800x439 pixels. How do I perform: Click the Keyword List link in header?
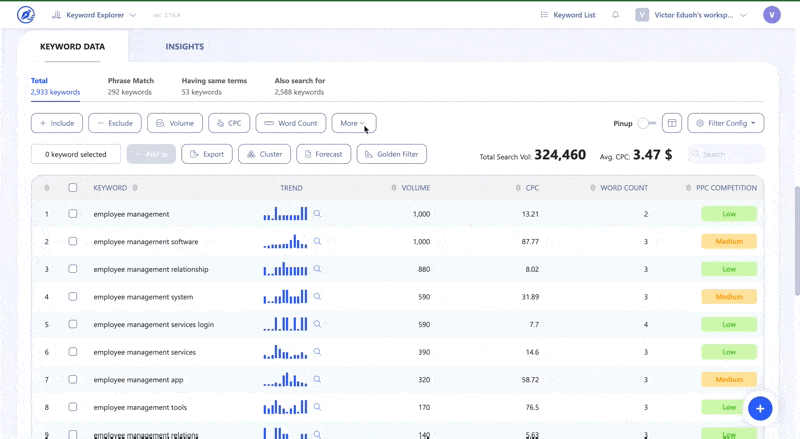click(574, 15)
